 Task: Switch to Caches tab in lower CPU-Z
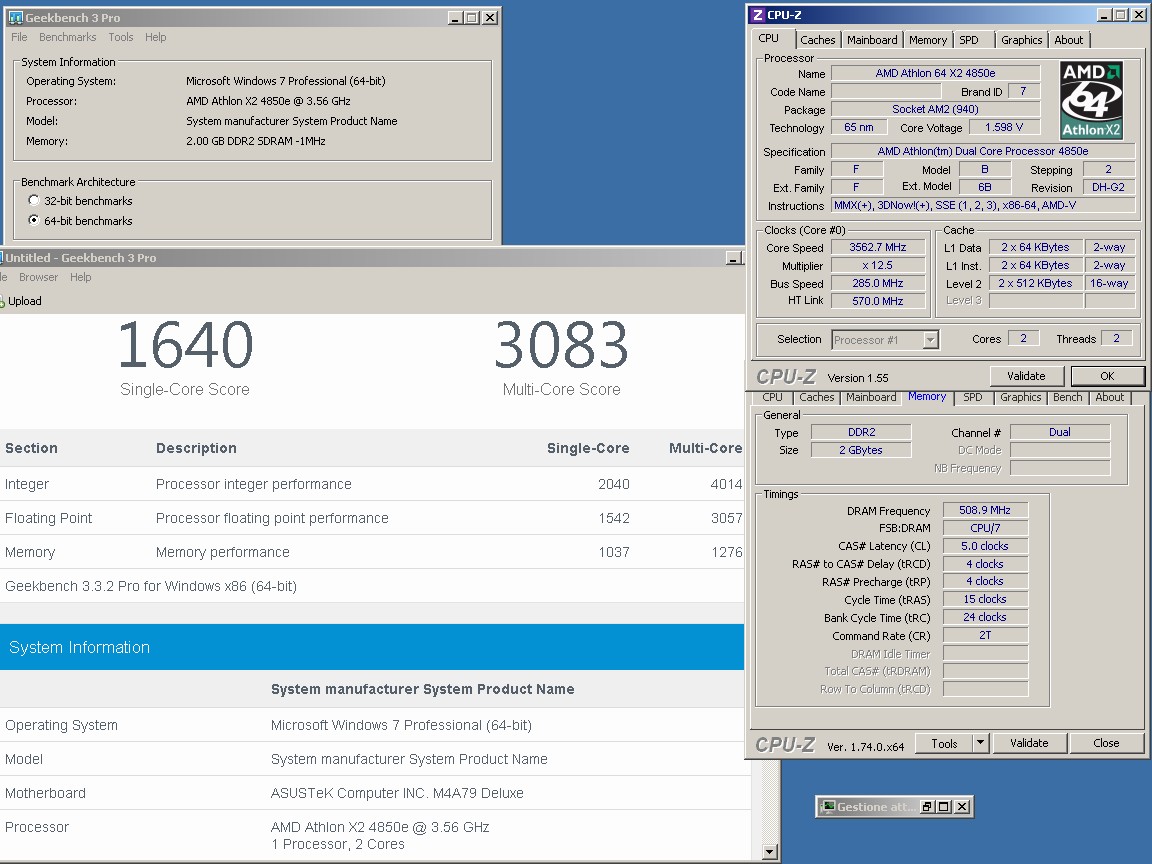tap(817, 397)
